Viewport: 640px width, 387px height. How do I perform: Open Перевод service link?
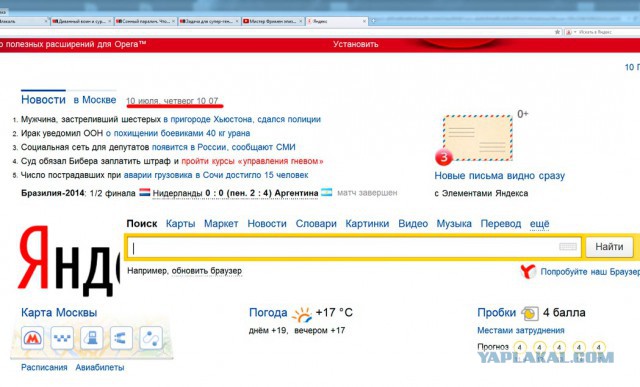[x=500, y=224]
